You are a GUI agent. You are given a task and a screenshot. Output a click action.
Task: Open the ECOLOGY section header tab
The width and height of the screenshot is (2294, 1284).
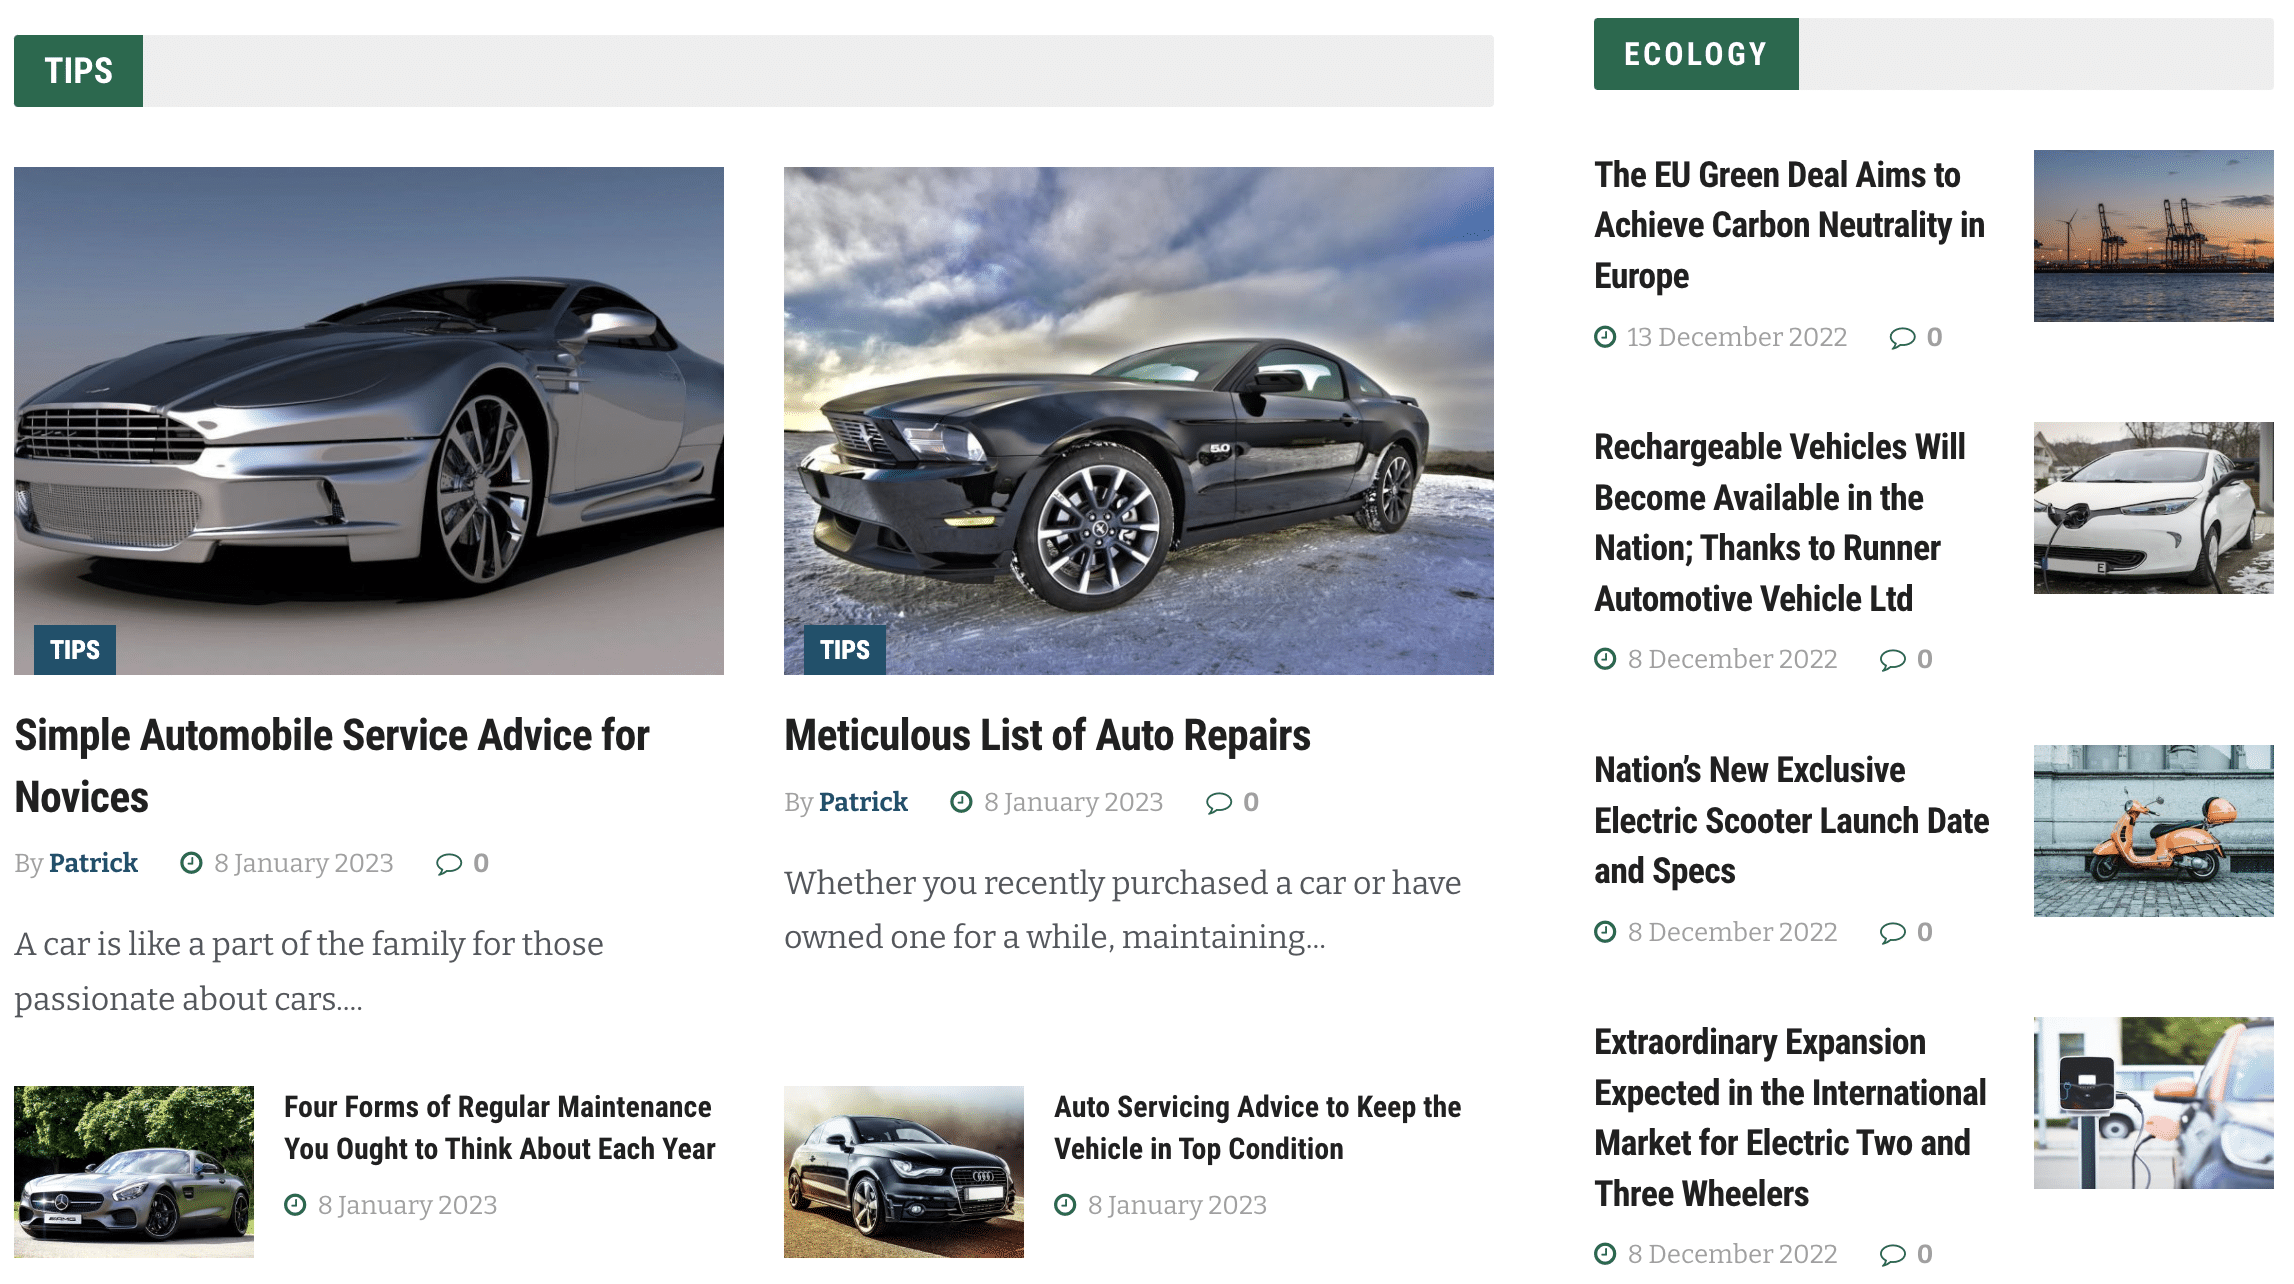click(x=1695, y=54)
